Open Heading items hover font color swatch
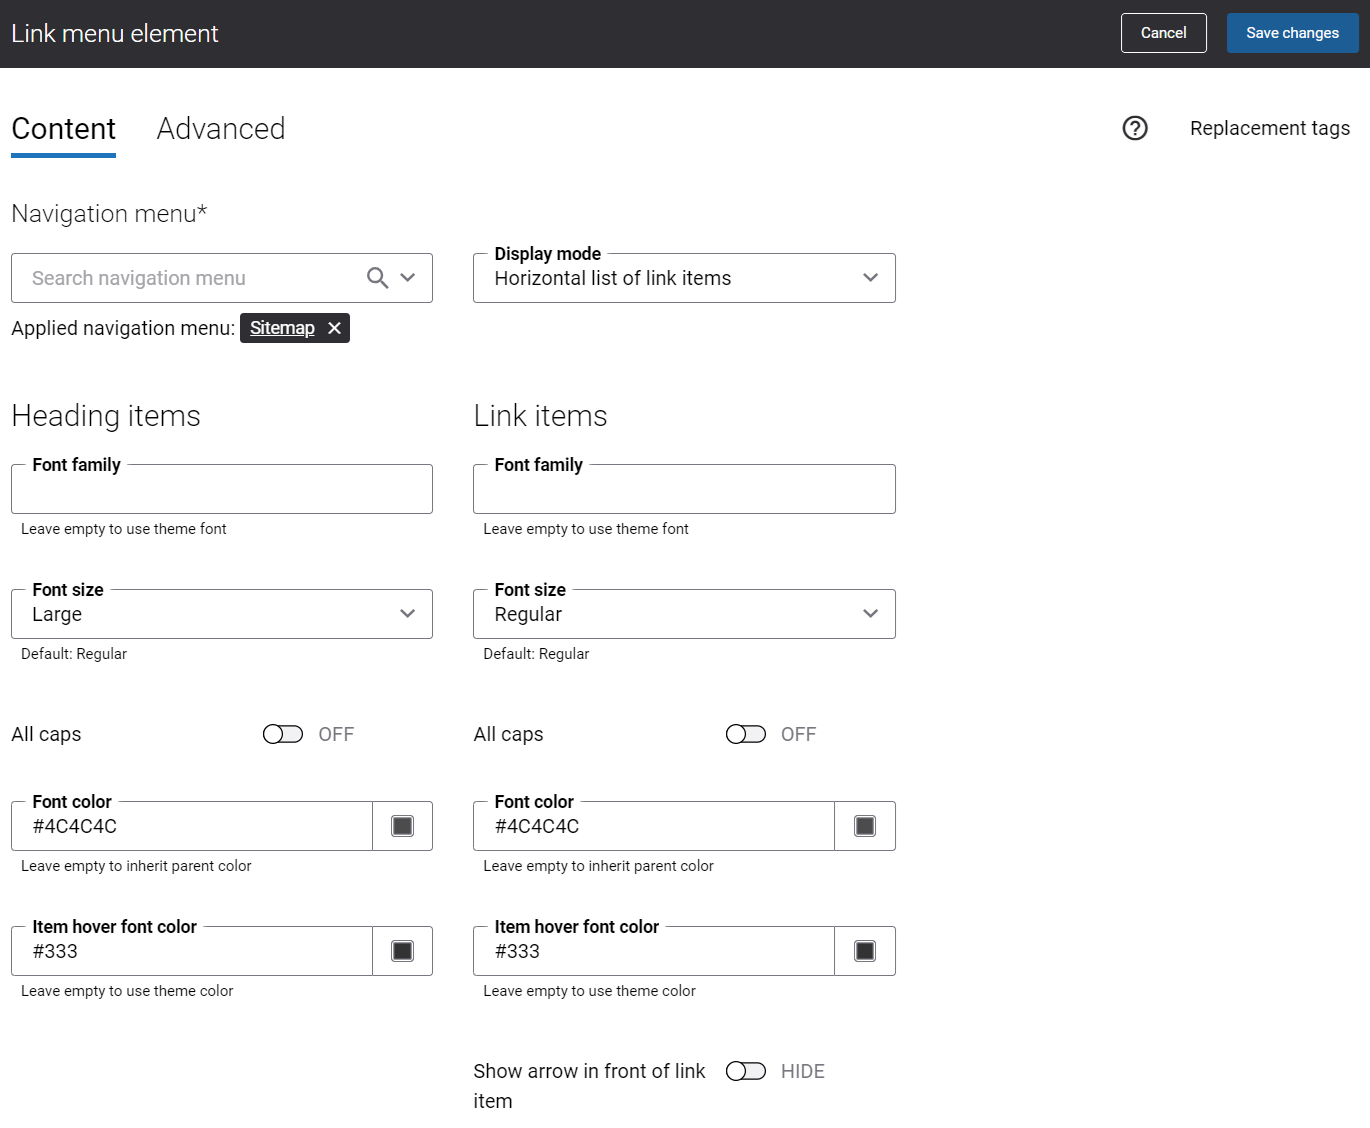1370x1128 pixels. pos(402,951)
